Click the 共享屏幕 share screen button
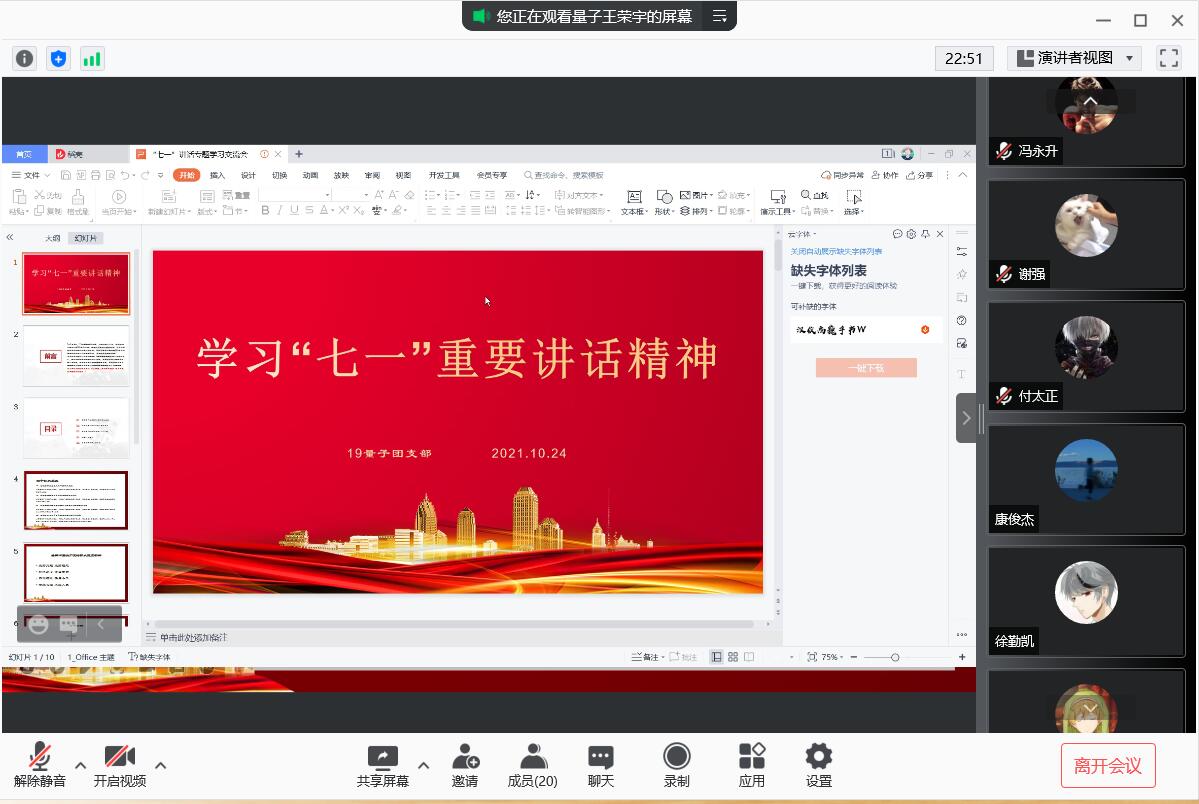Image resolution: width=1199 pixels, height=804 pixels. [x=383, y=765]
